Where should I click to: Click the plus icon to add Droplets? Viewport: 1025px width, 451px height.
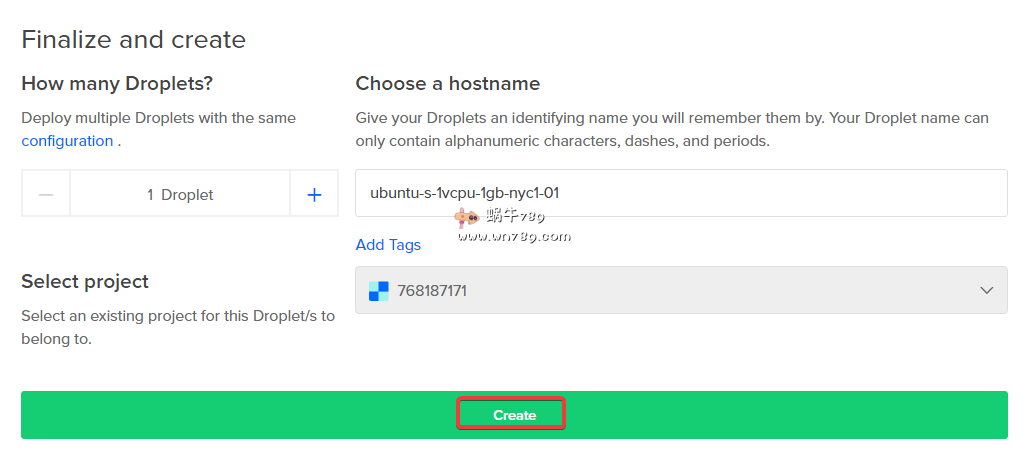click(x=314, y=194)
